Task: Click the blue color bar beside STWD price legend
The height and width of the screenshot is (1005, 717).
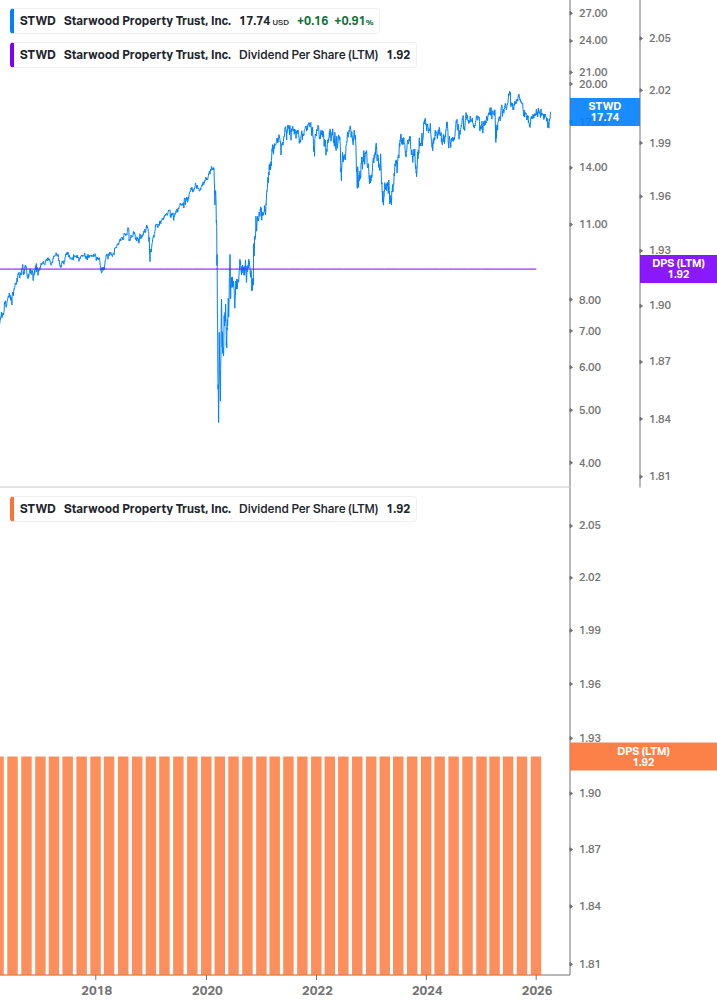Action: pos(12,21)
